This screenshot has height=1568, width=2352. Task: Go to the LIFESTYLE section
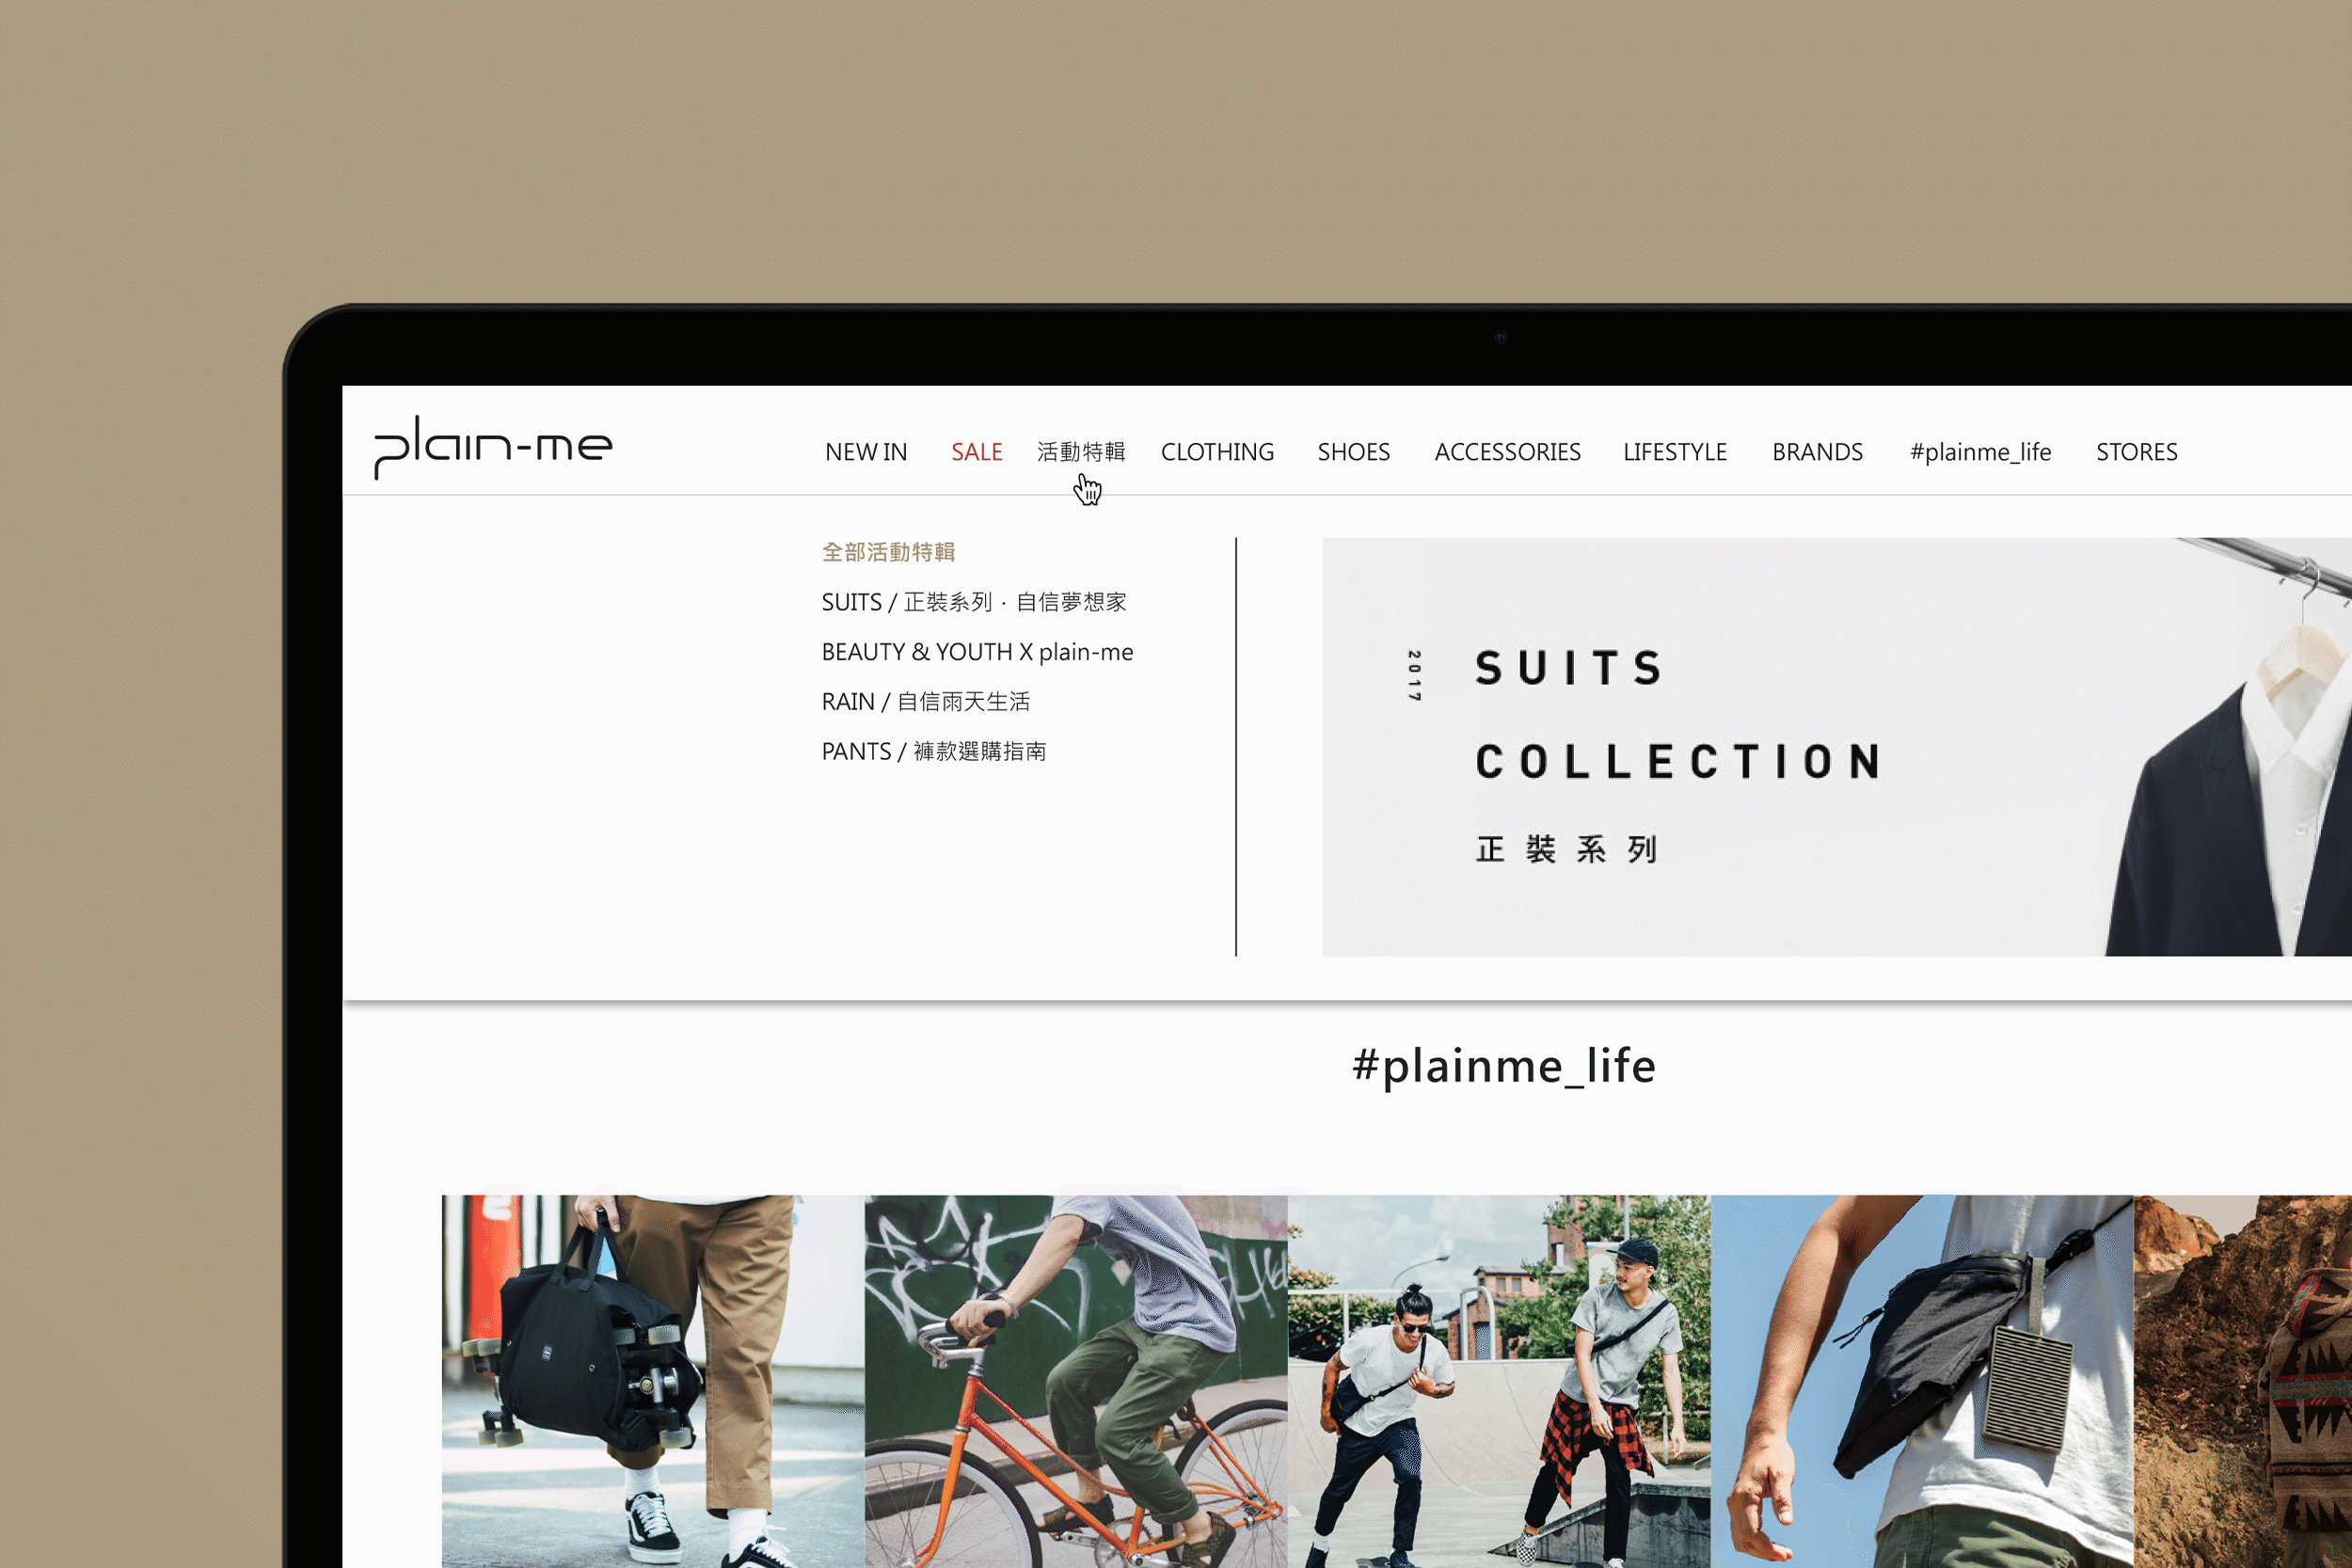pyautogui.click(x=1675, y=452)
